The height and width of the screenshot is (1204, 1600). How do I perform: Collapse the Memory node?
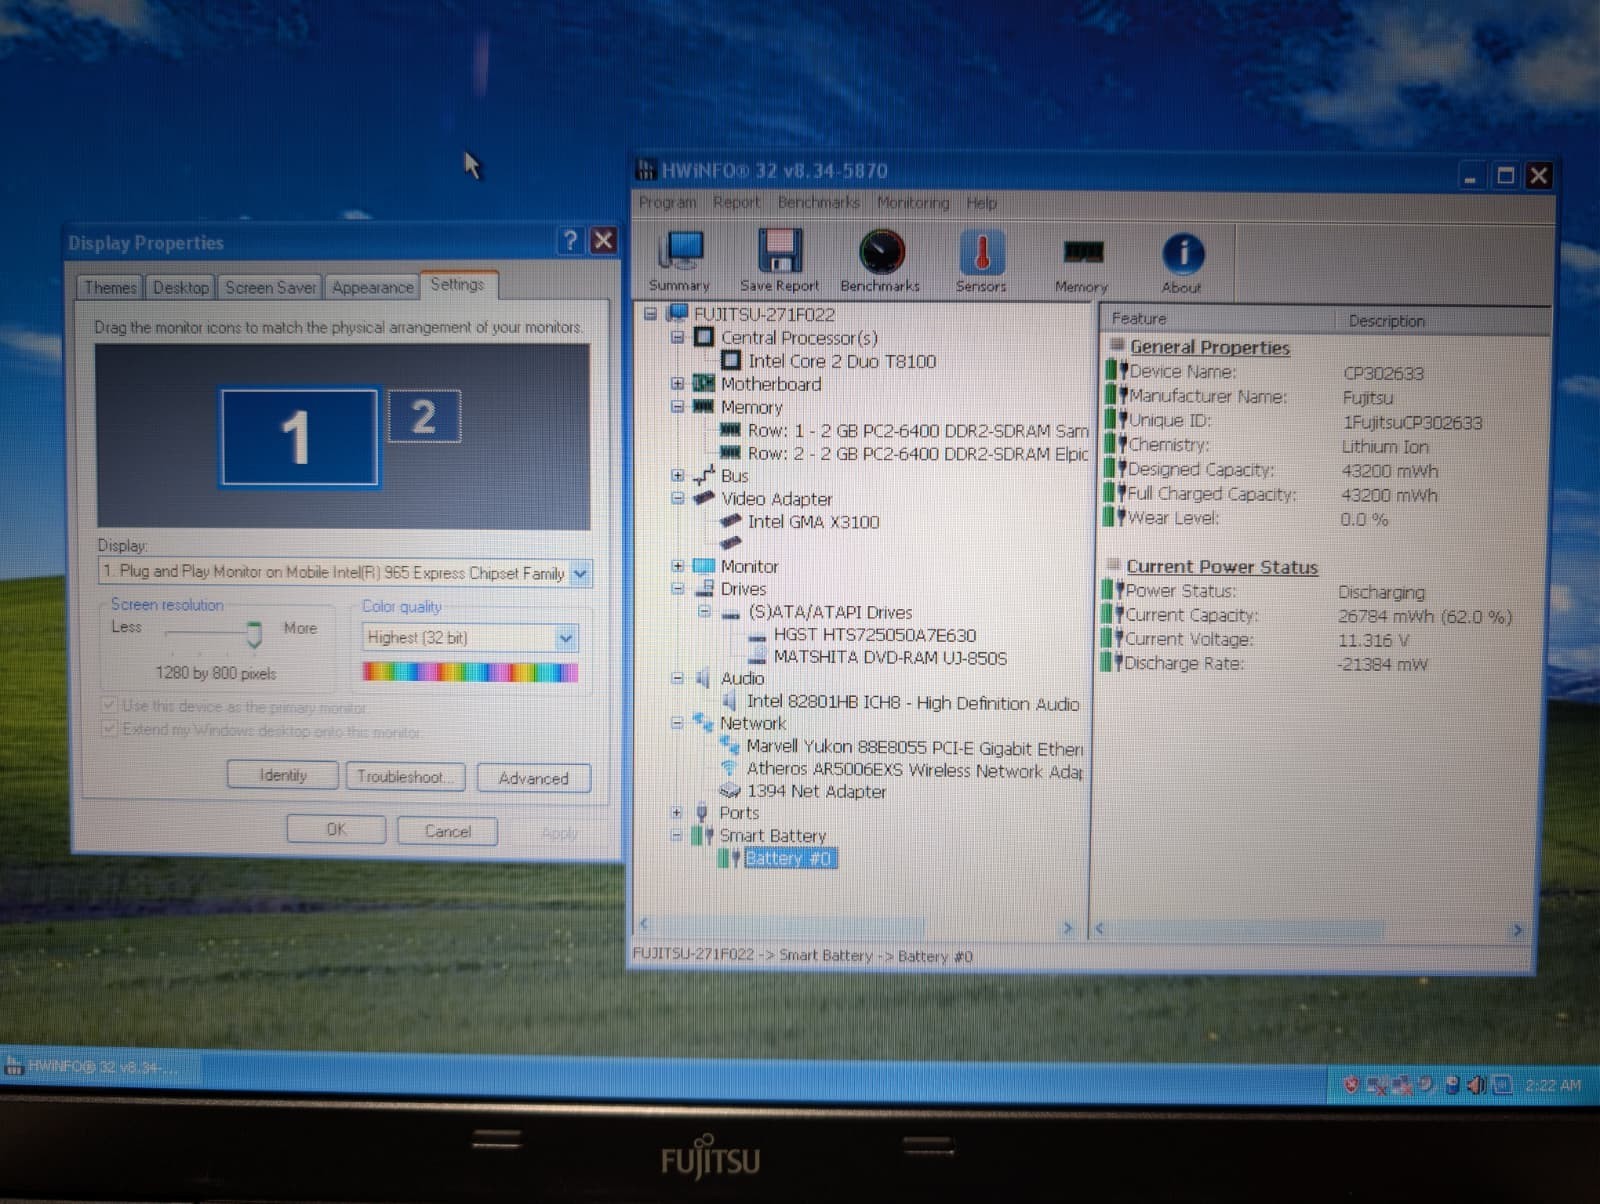(677, 407)
